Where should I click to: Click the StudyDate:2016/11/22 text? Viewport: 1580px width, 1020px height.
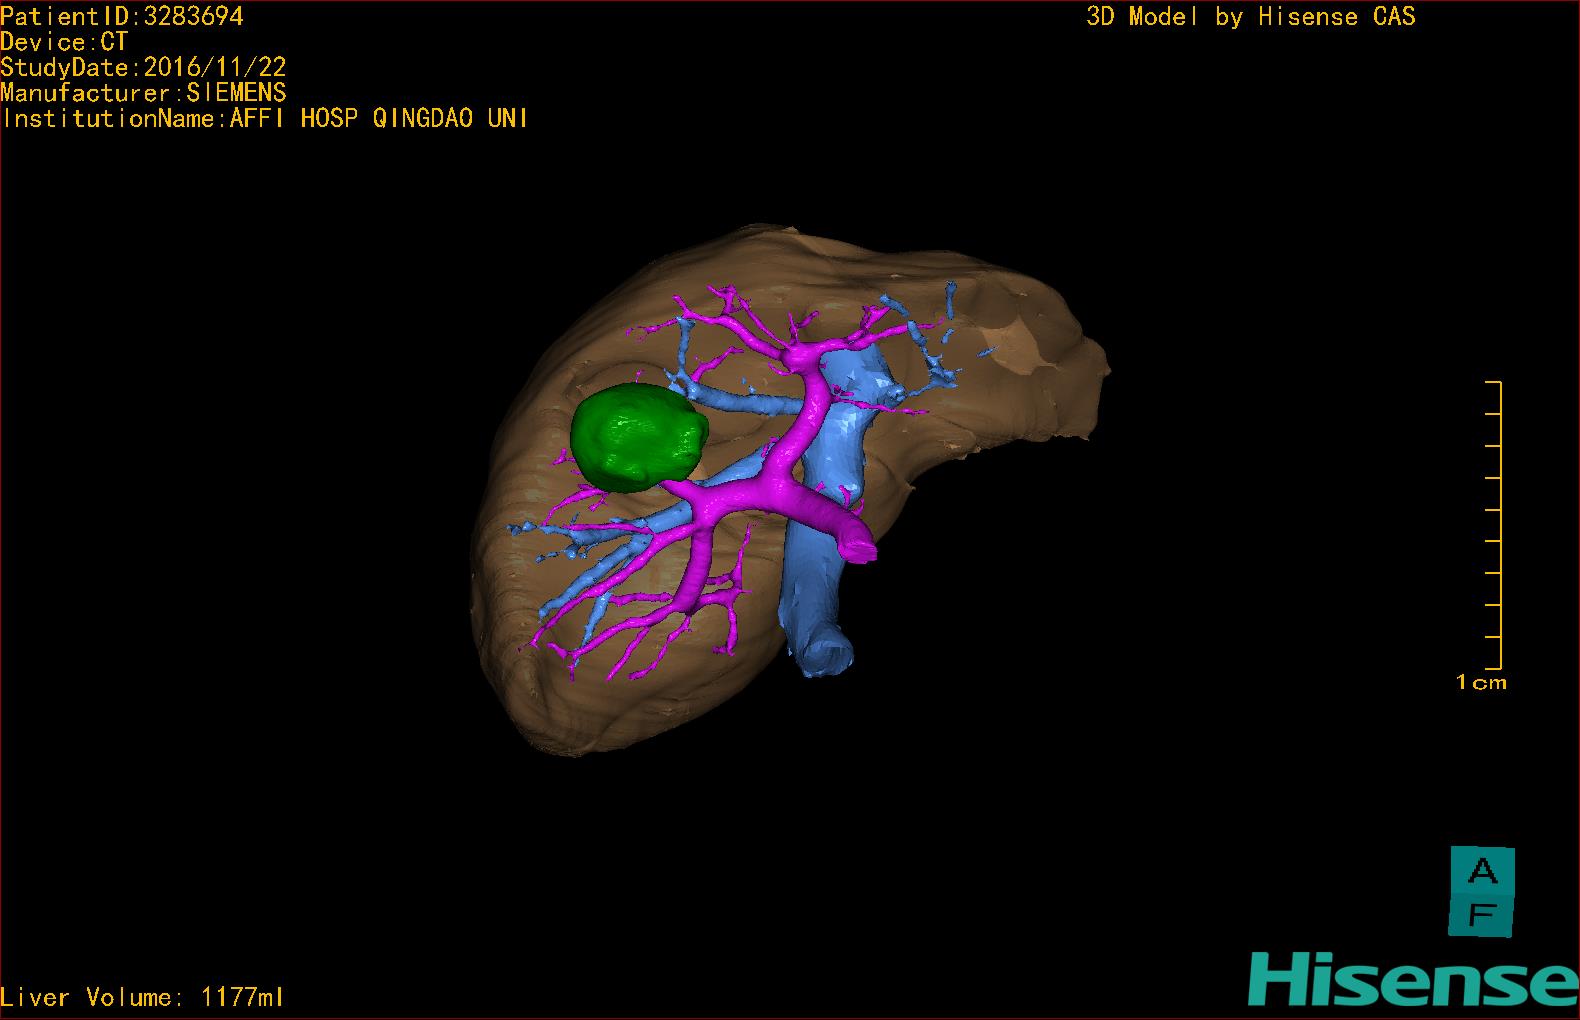143,67
